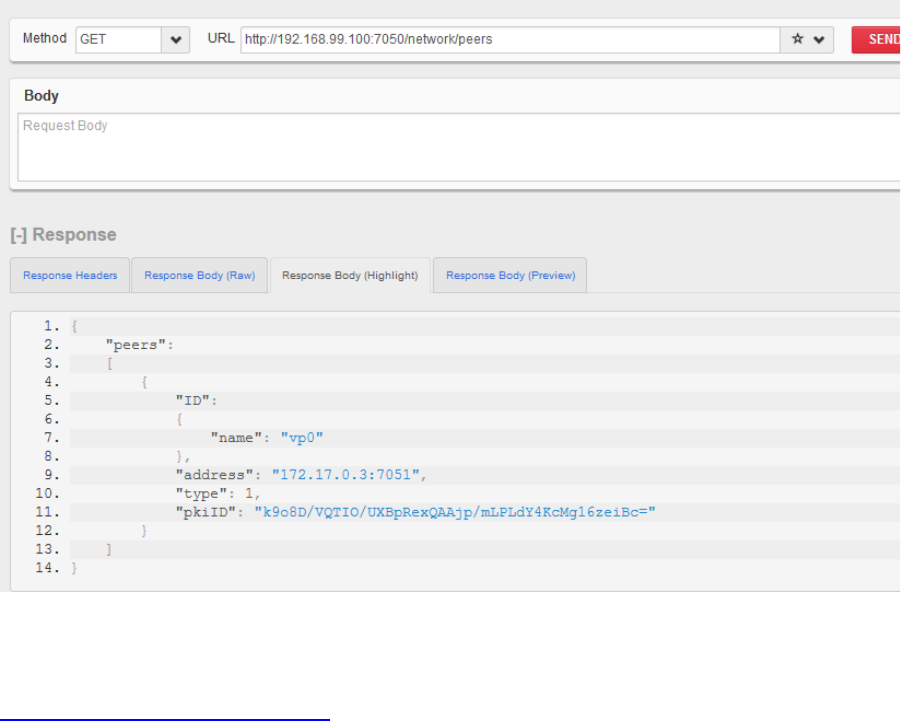Click the pkiID value string
Screen dimensions: 901x721
tap(455, 512)
